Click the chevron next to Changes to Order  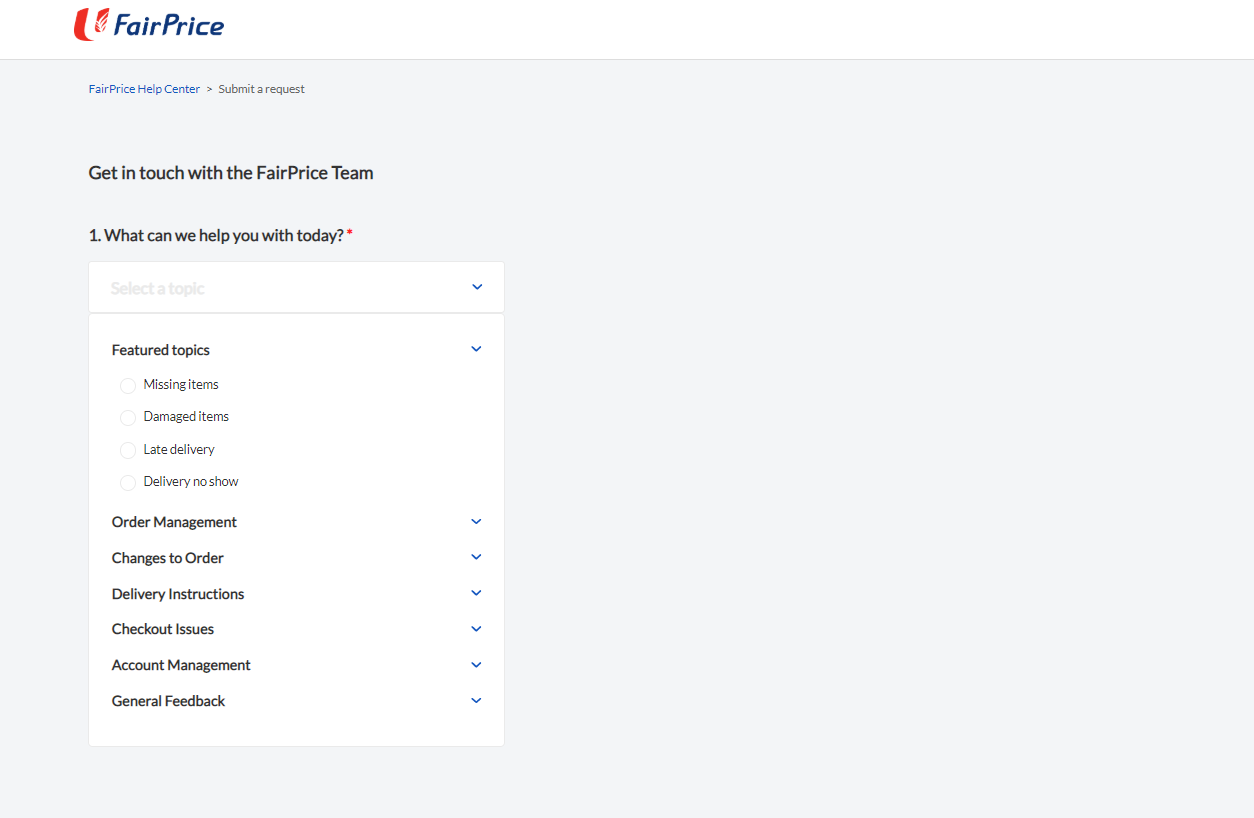[x=476, y=557]
